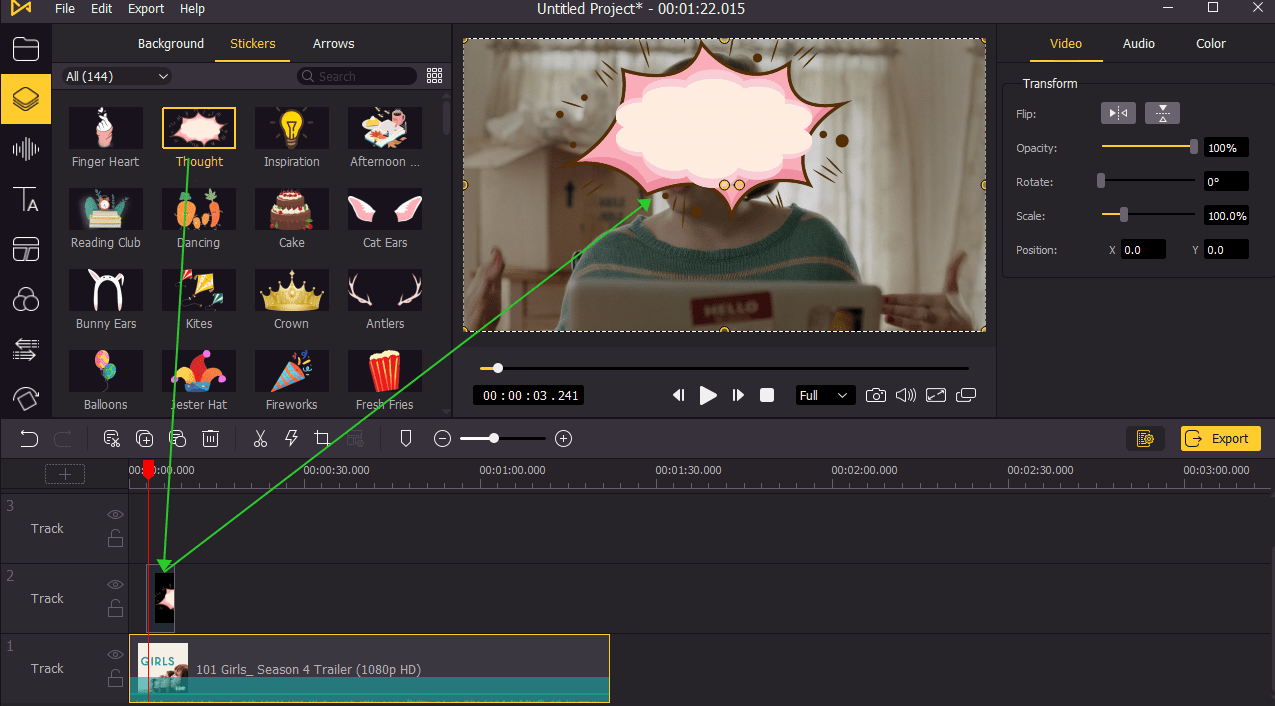Toggle visibility of Track 3
The width and height of the screenshot is (1275, 706).
click(114, 514)
